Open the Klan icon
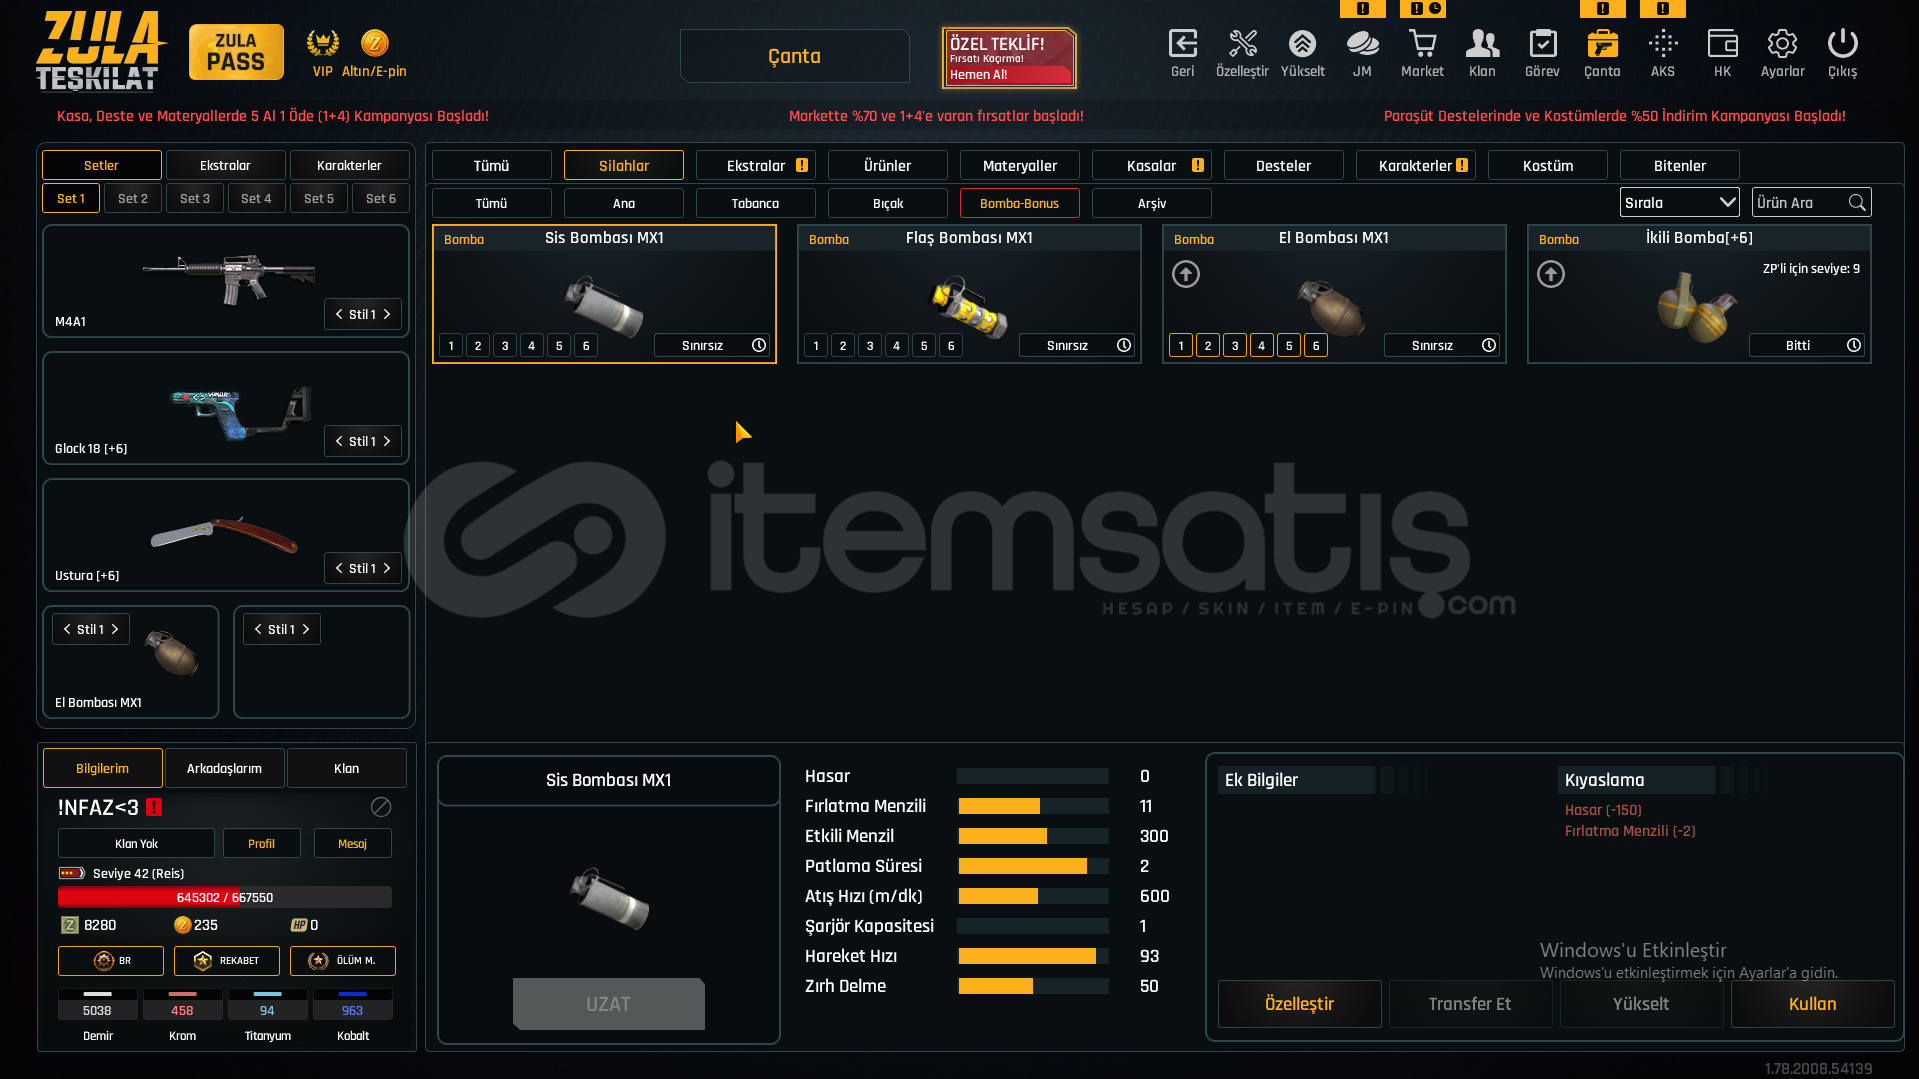Viewport: 1919px width, 1079px height. (x=1482, y=45)
